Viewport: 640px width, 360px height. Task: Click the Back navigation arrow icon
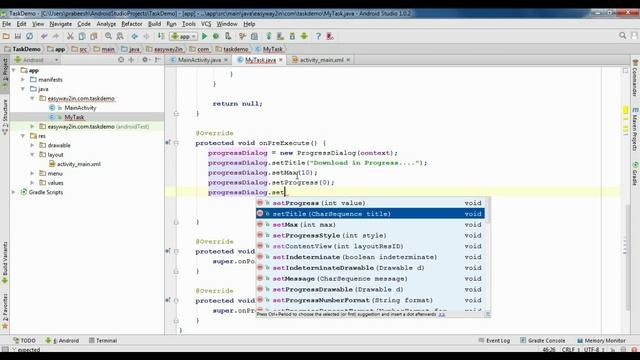[x=134, y=36]
